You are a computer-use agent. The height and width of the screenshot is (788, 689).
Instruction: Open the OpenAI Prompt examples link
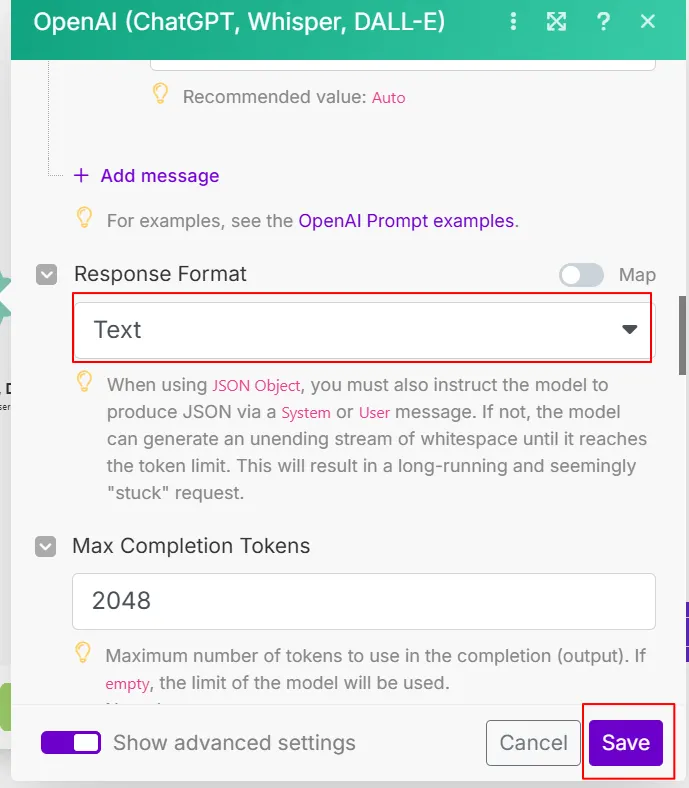click(x=406, y=221)
